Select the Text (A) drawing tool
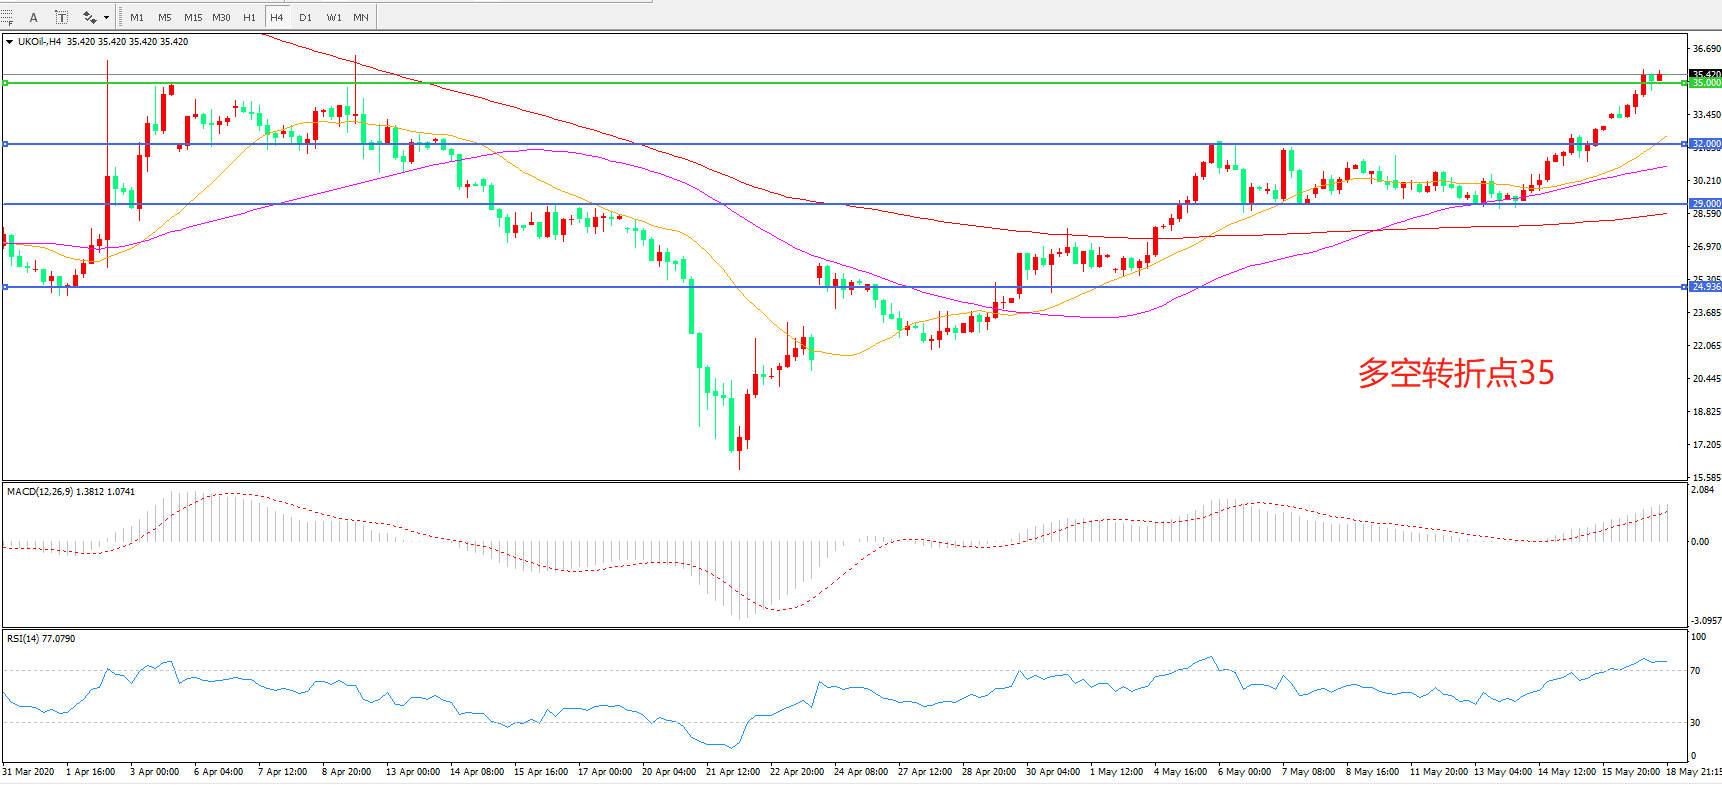The image size is (1722, 785). (33, 17)
